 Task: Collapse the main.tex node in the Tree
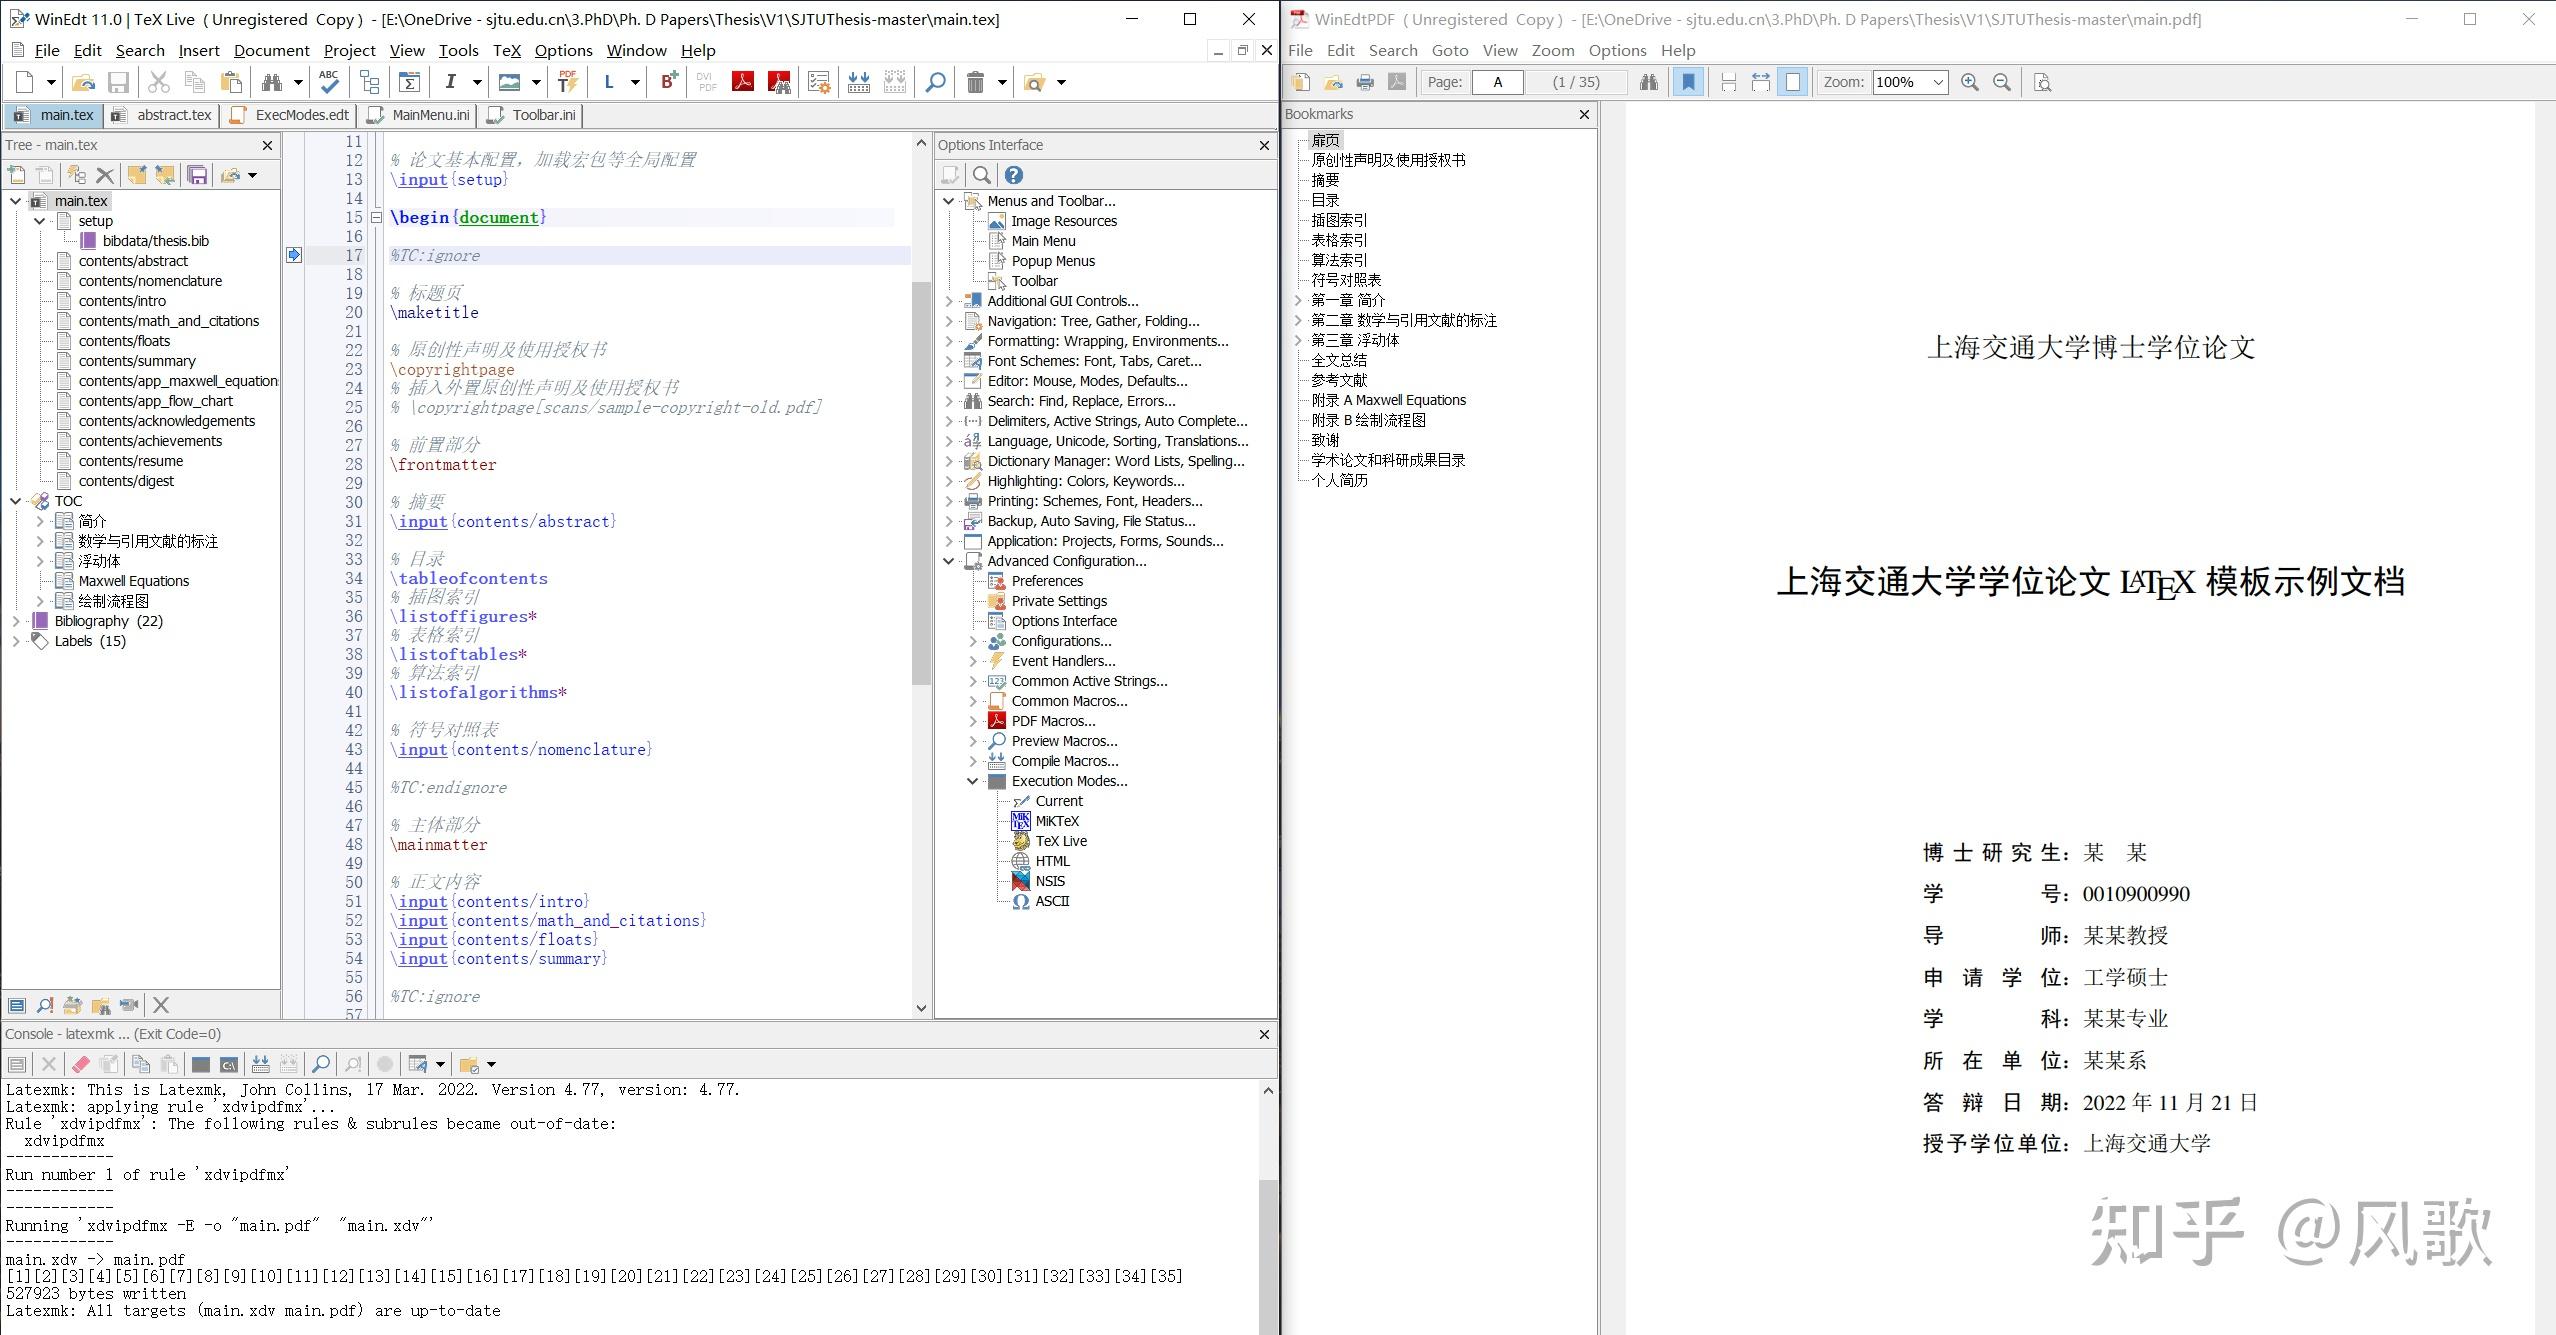[16, 201]
